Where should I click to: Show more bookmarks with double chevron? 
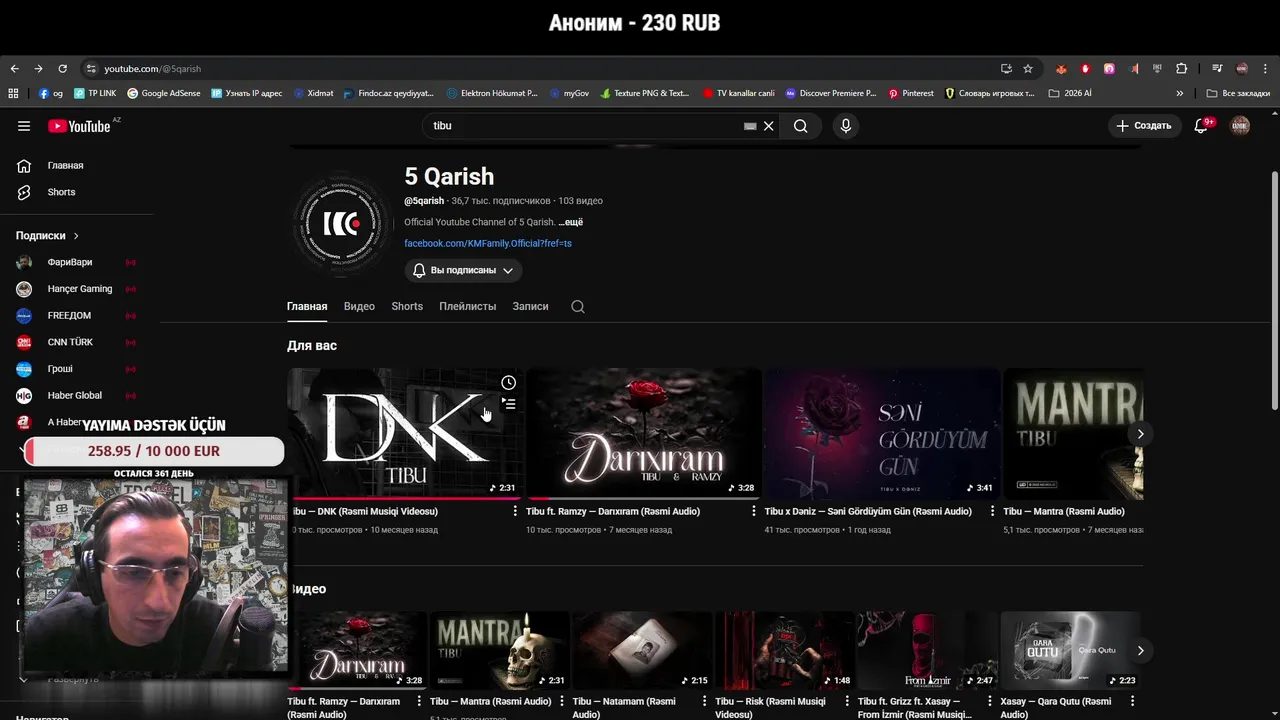(x=1180, y=93)
